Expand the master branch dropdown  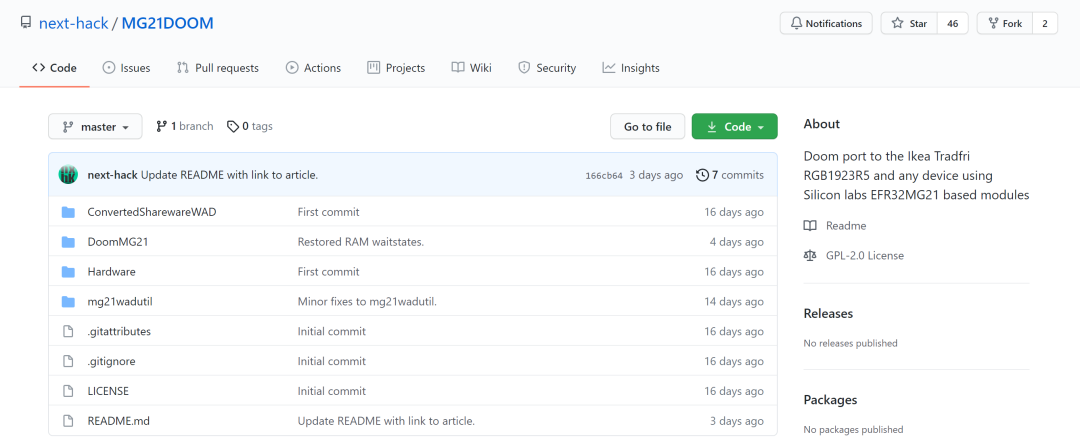click(x=95, y=127)
